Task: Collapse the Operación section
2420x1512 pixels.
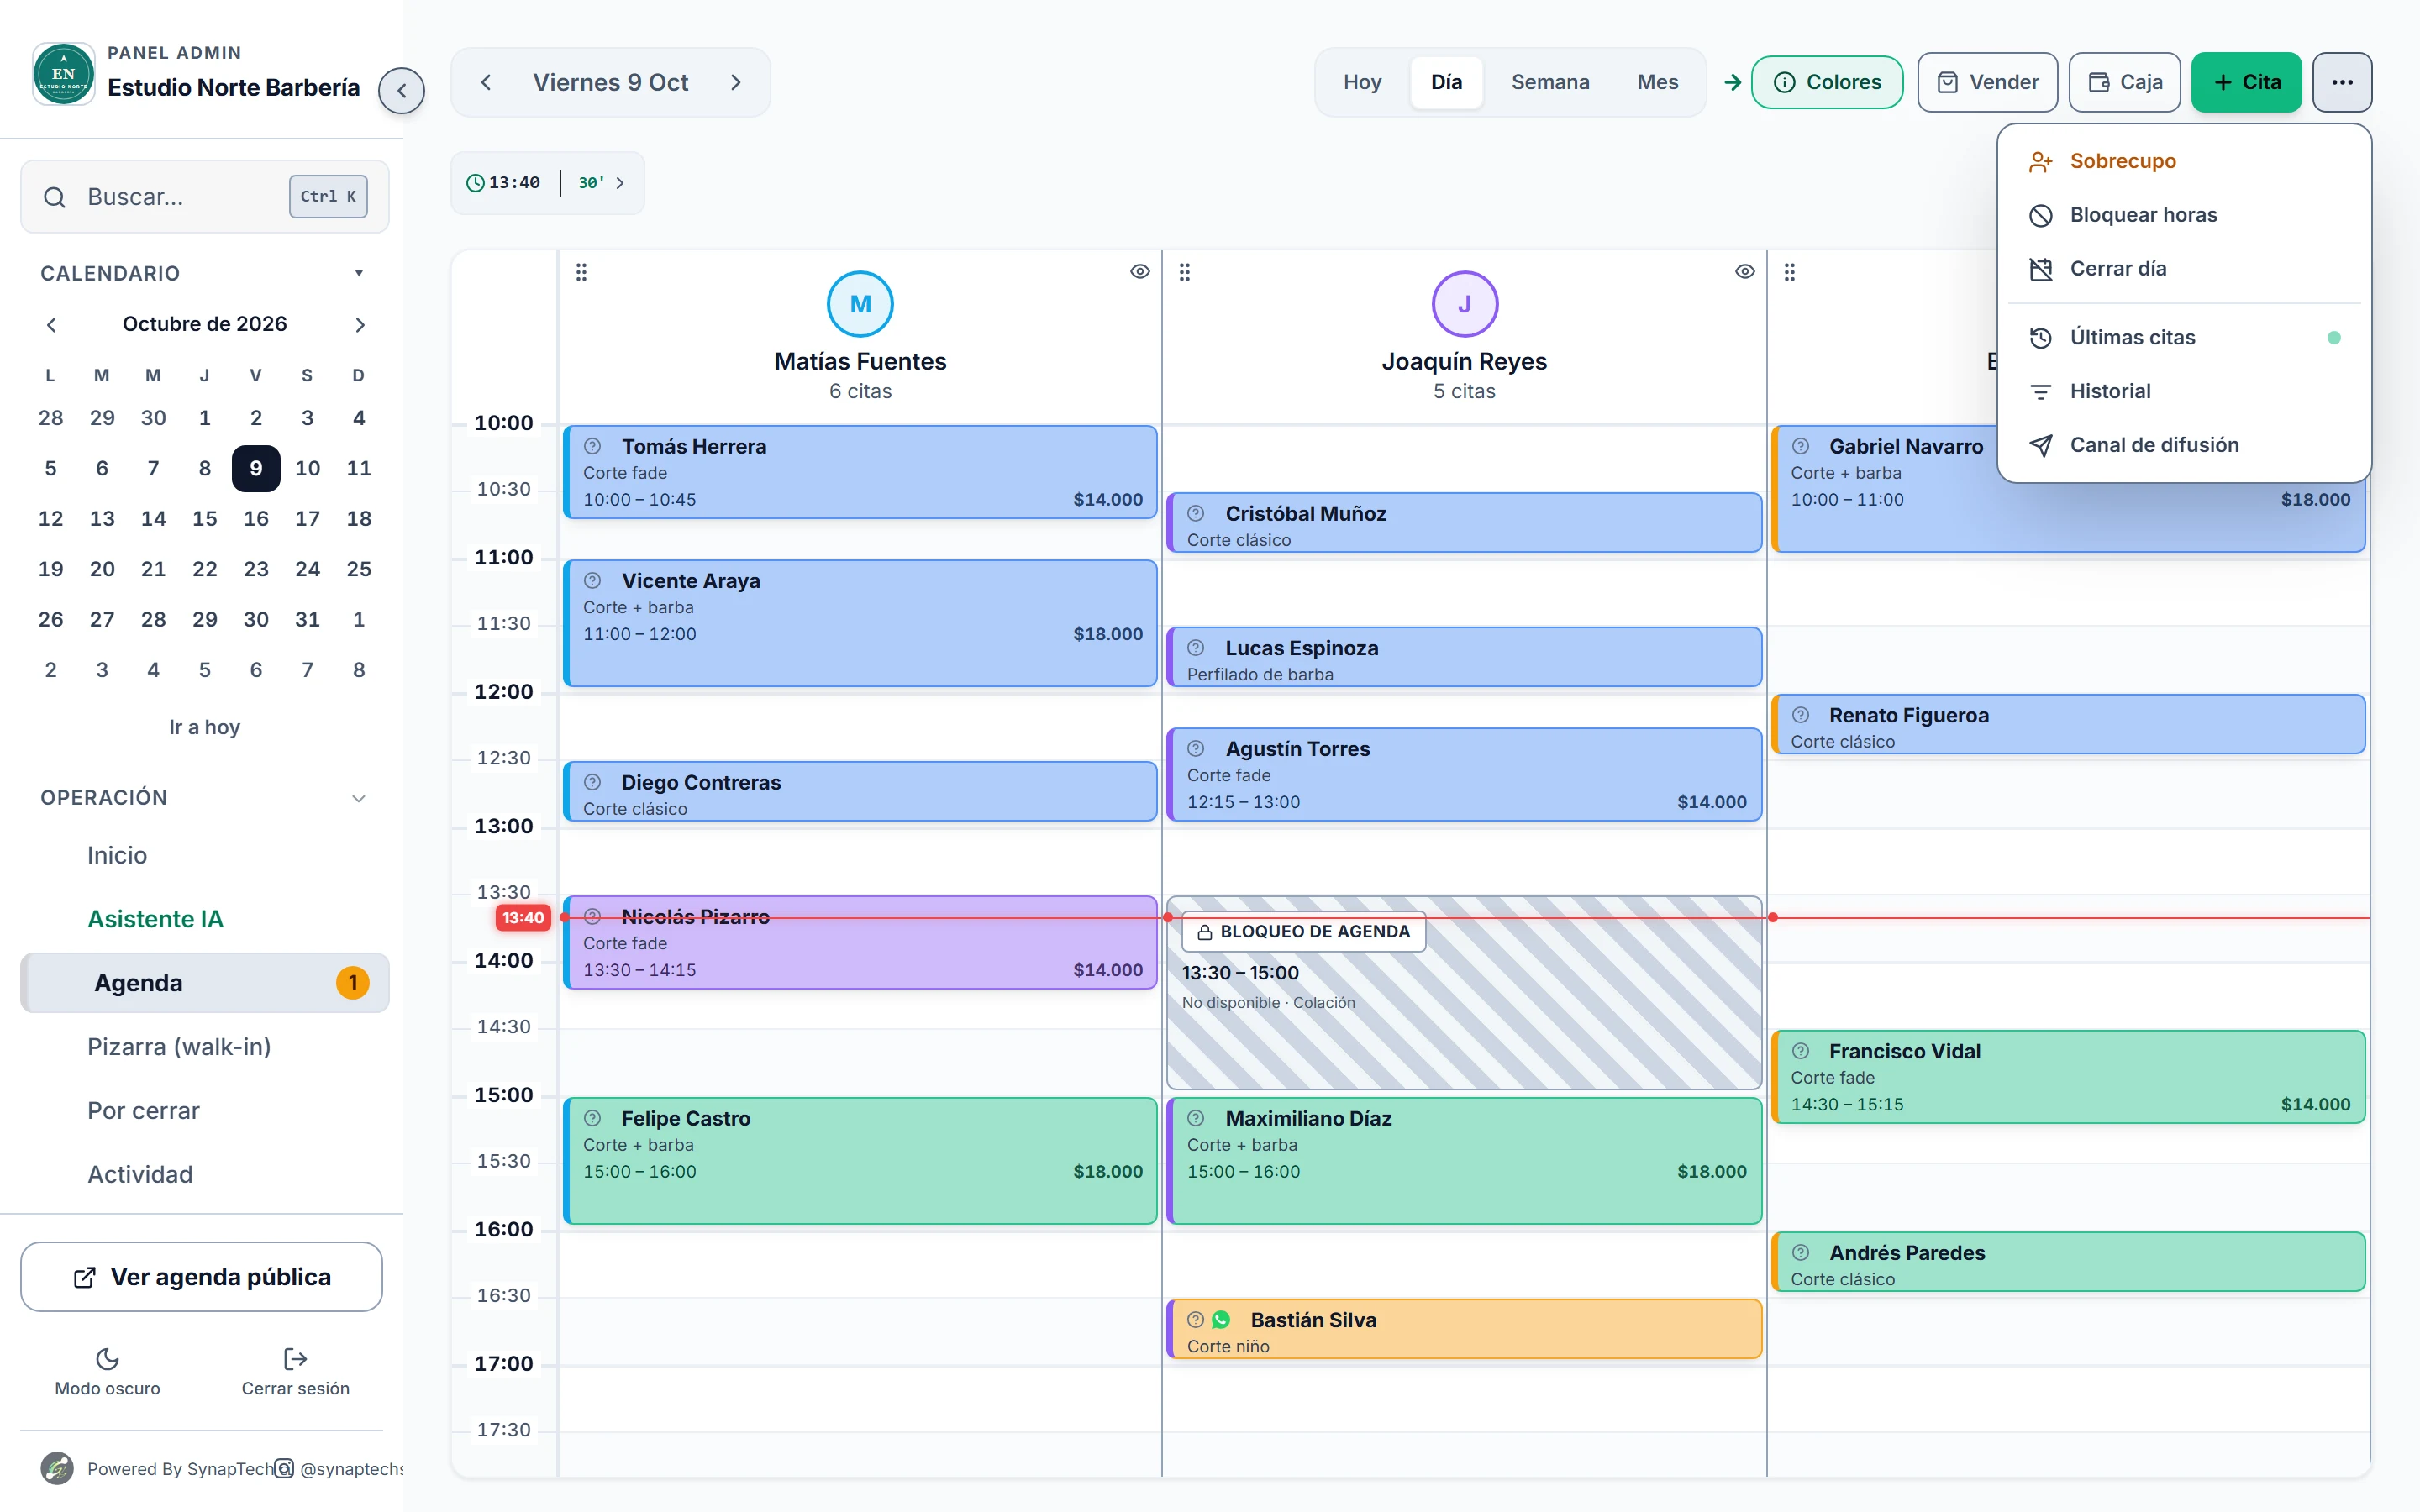Action: pos(359,798)
